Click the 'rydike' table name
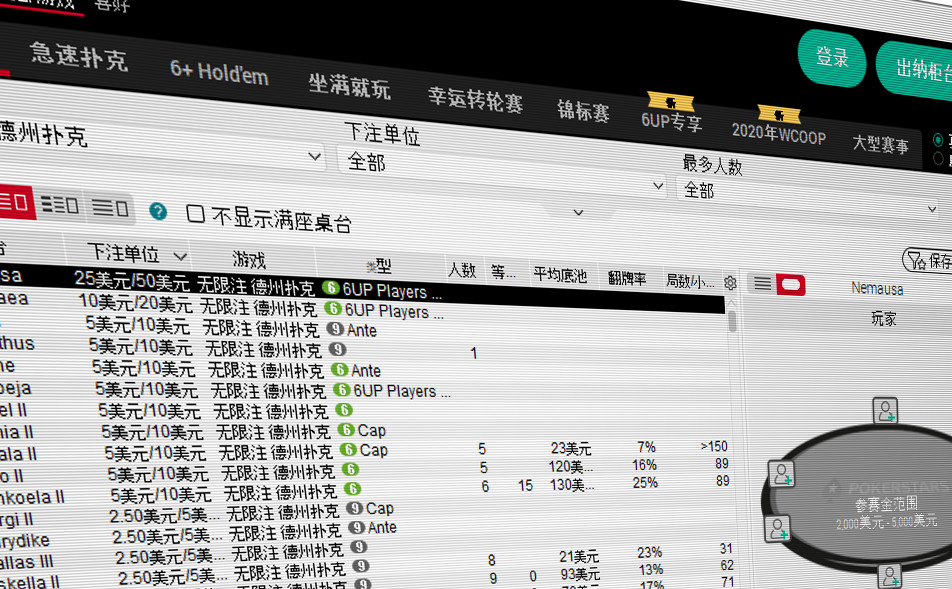Viewport: 952px width, 589px height. [x=25, y=540]
